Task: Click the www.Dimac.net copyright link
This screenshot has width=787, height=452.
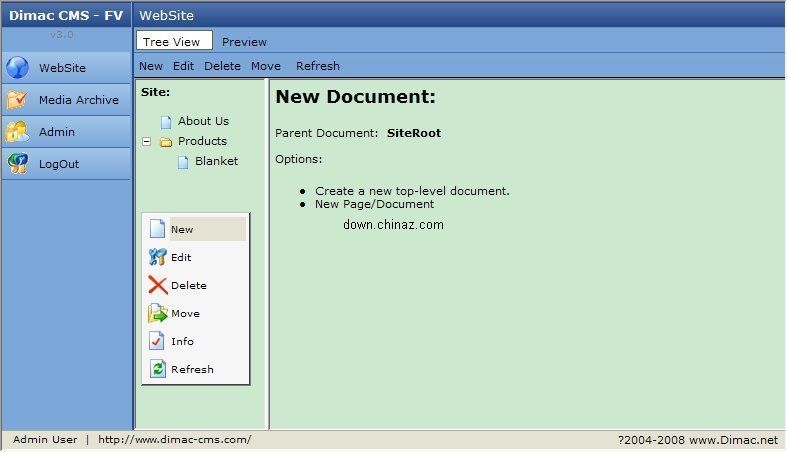Action: (733, 440)
